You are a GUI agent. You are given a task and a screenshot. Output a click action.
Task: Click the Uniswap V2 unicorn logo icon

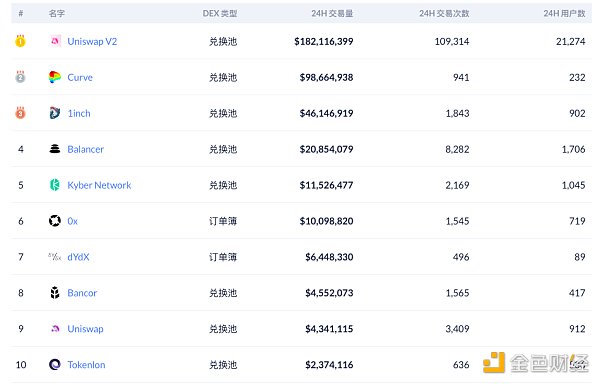(55, 41)
